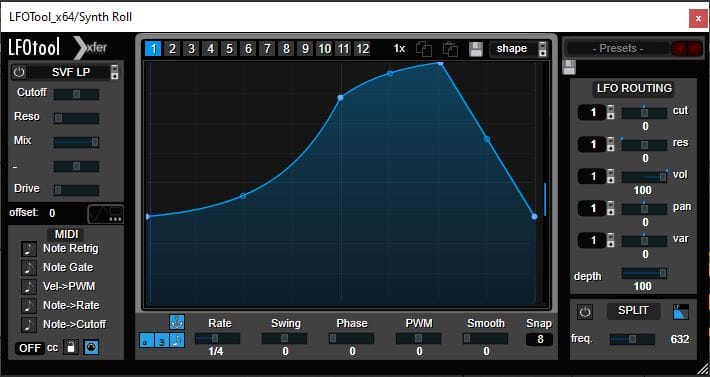Enable Vel->PWM checkbox
Image resolution: width=710 pixels, height=377 pixels.
coord(29,286)
